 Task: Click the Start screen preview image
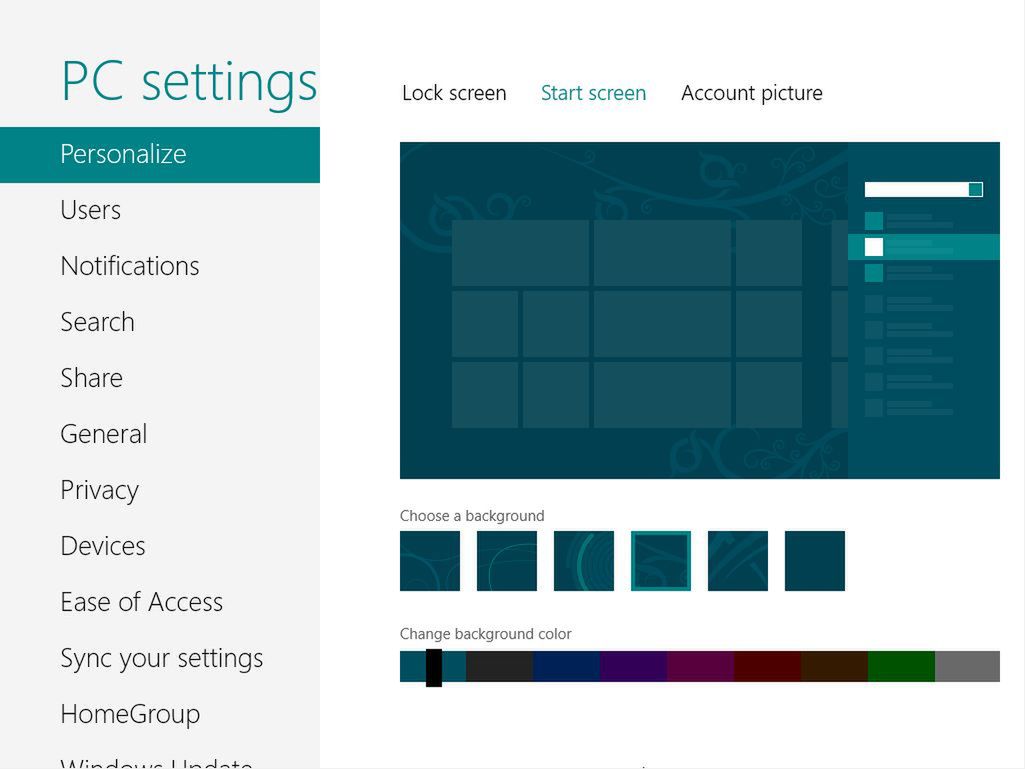pyautogui.click(x=700, y=310)
